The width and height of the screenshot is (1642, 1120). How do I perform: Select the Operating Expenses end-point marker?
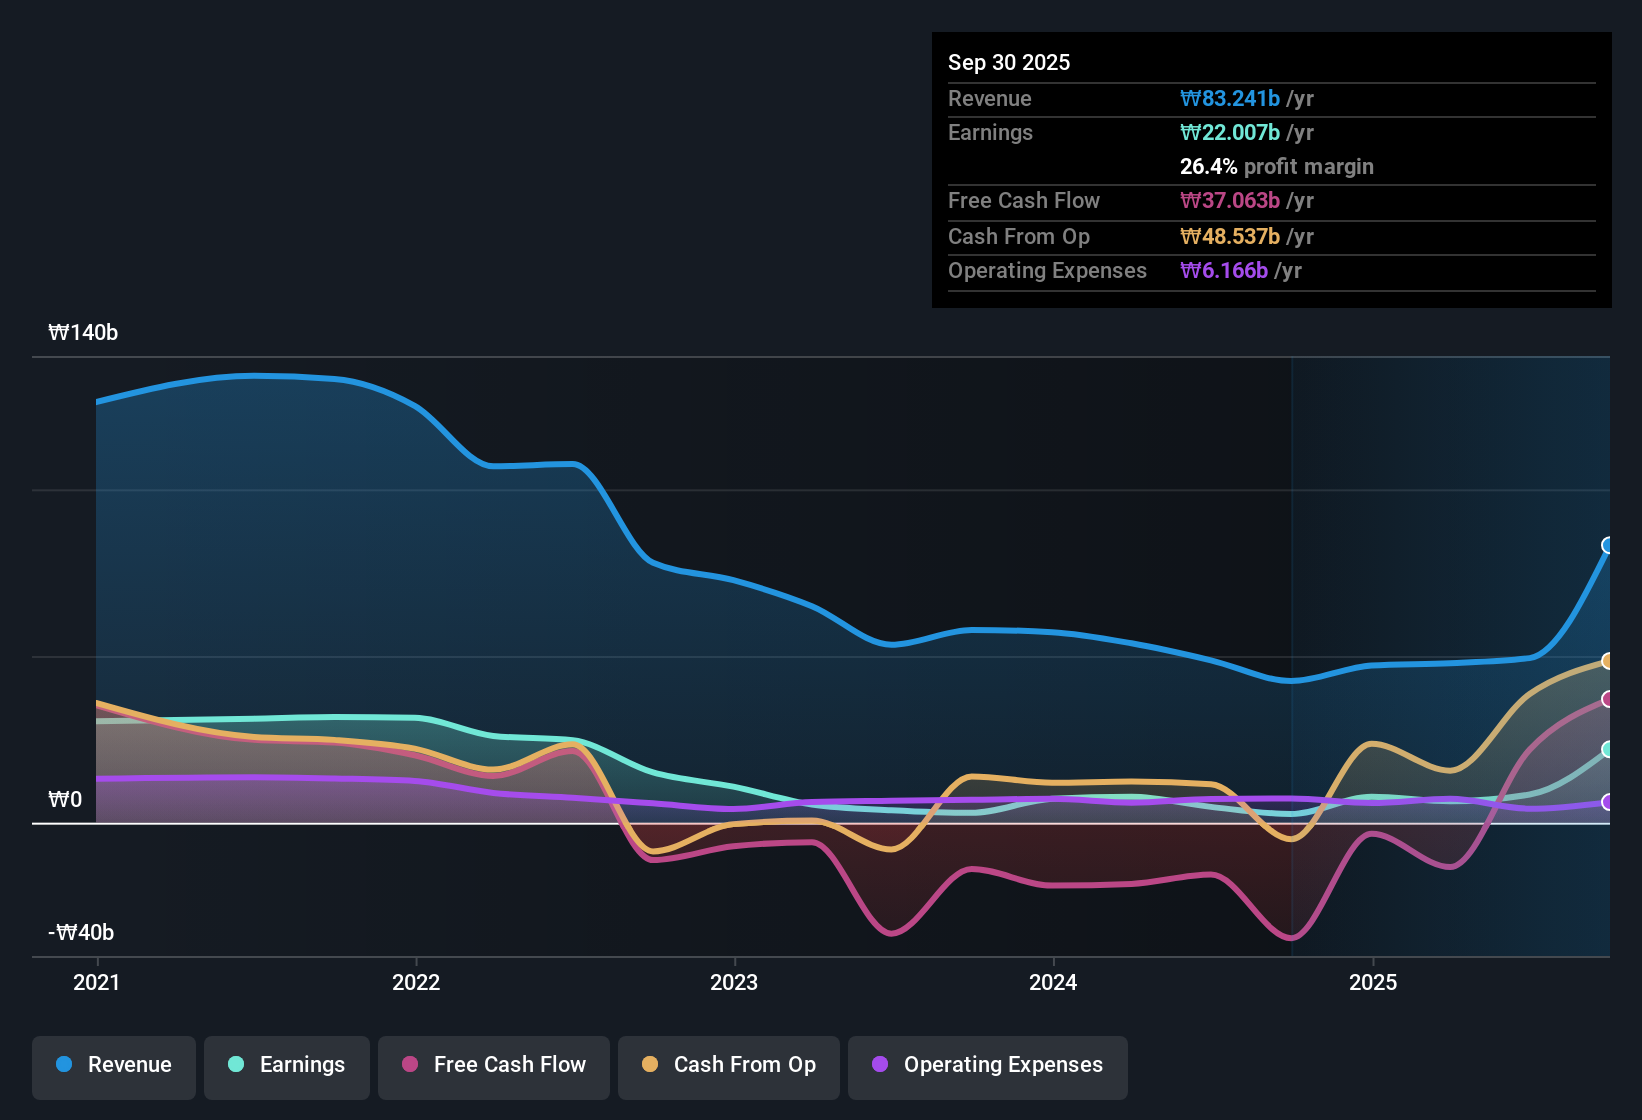tap(1608, 802)
